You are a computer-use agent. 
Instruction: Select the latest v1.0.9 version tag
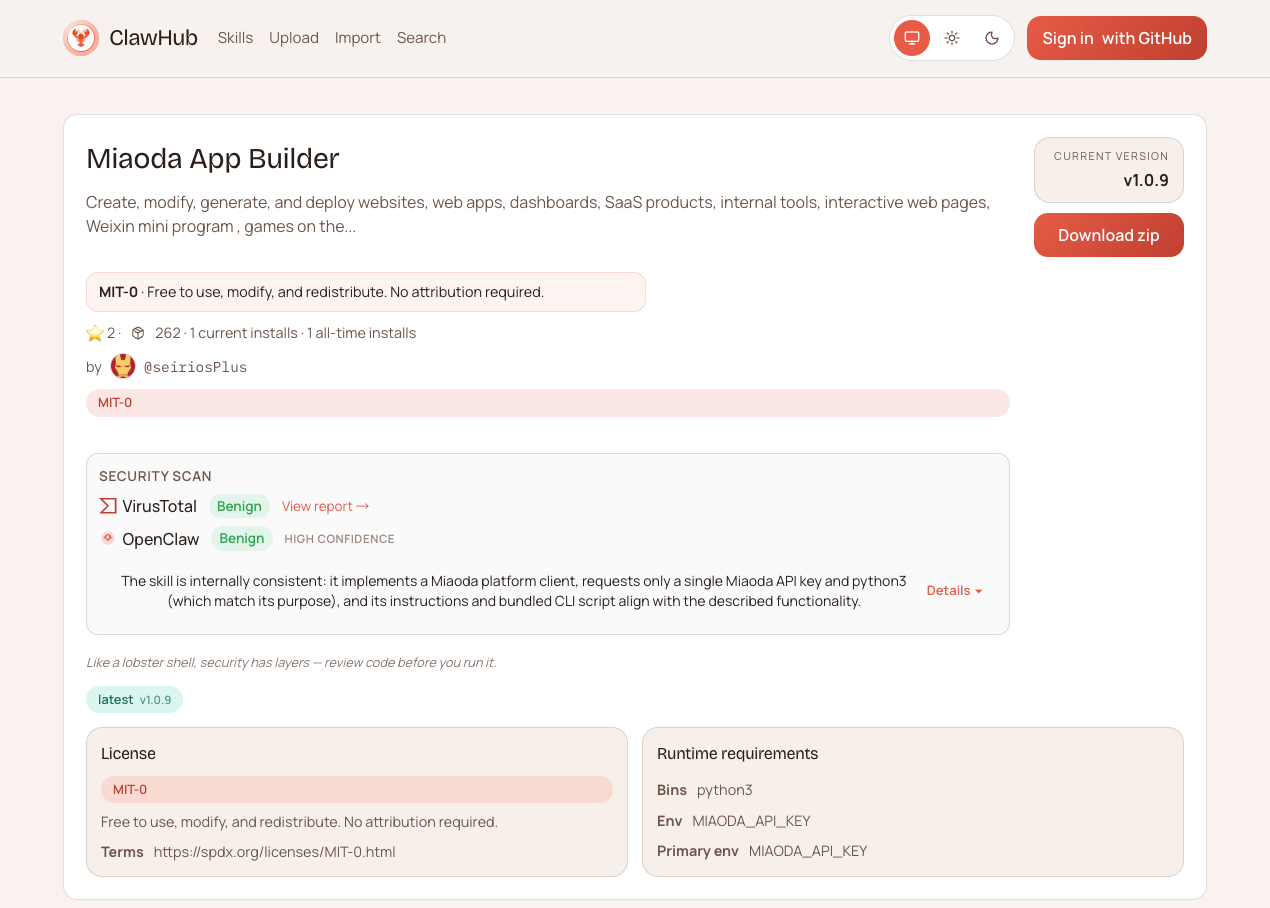tap(134, 699)
